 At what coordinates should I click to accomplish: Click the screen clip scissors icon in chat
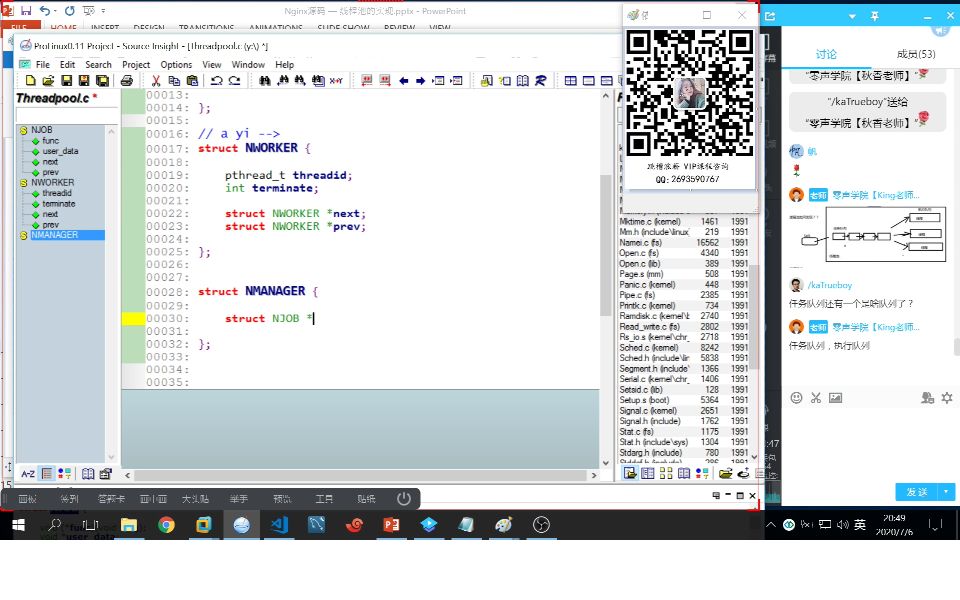click(x=816, y=398)
